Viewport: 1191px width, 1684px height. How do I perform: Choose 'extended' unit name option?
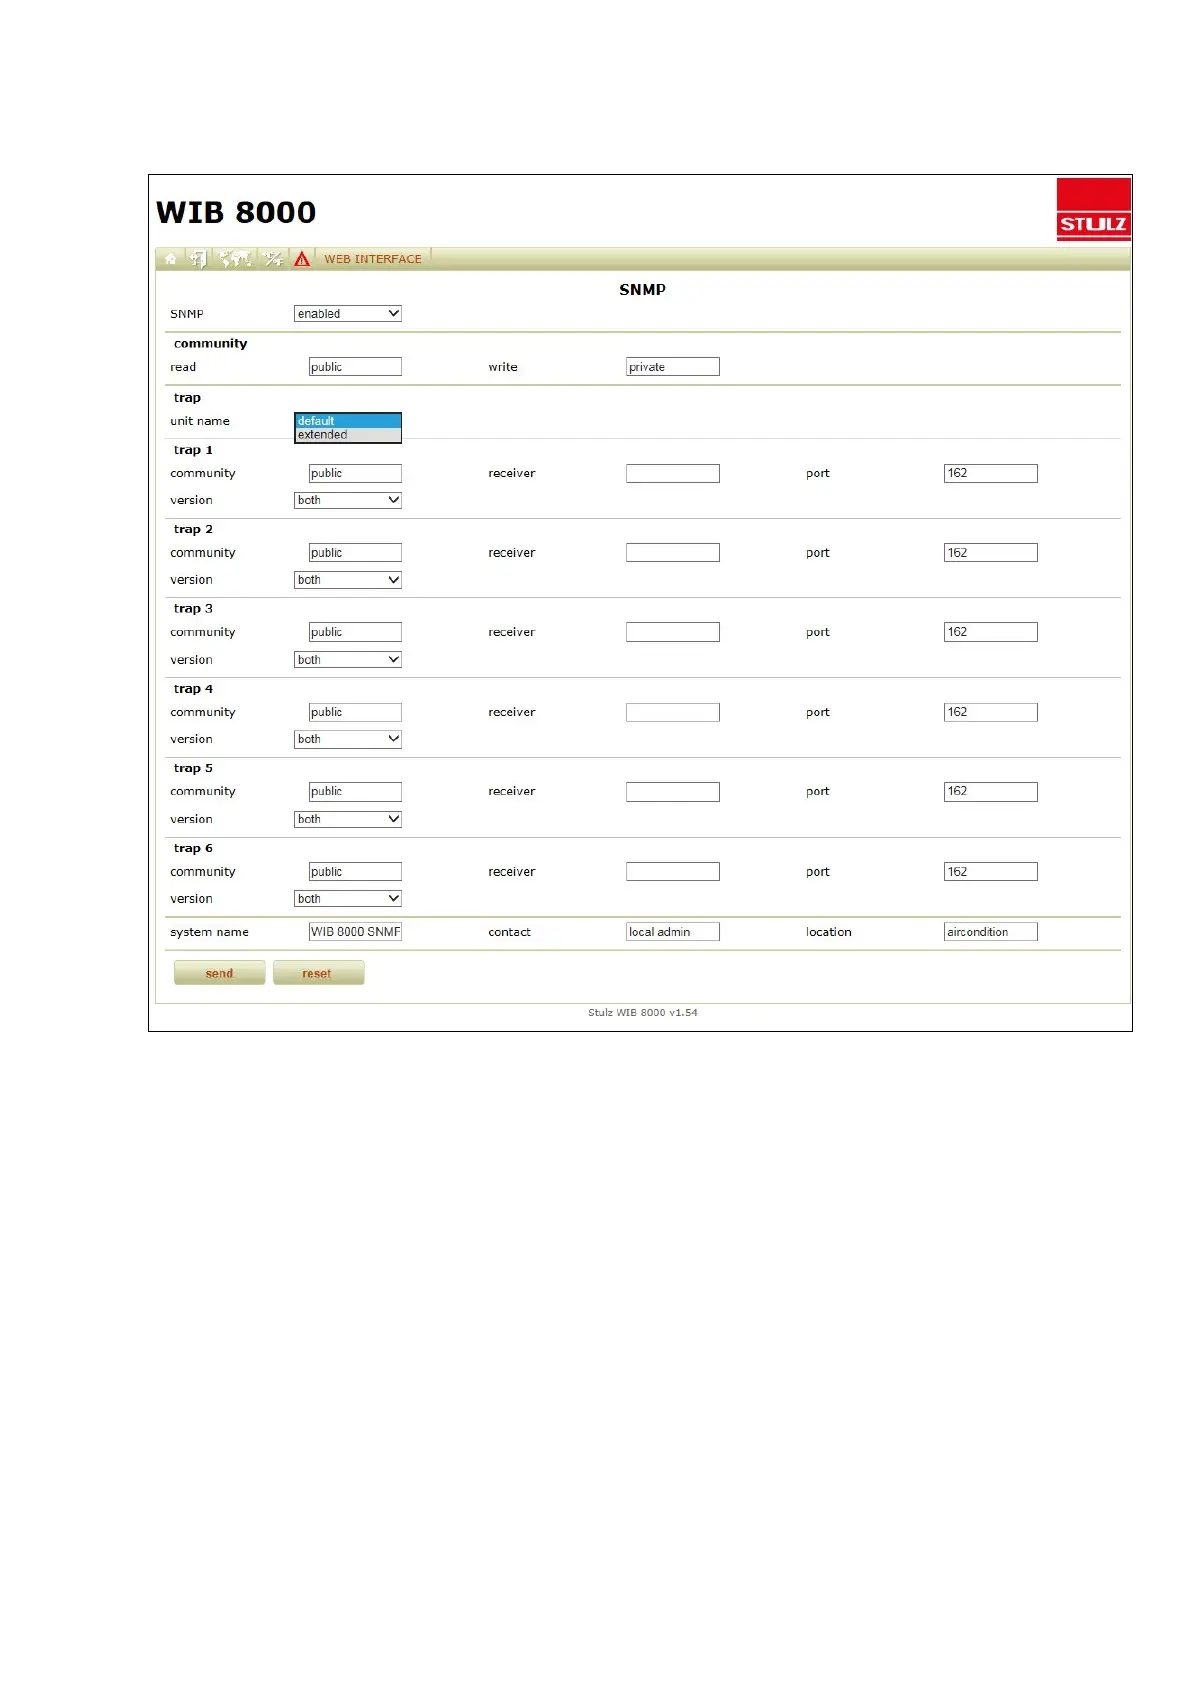348,435
